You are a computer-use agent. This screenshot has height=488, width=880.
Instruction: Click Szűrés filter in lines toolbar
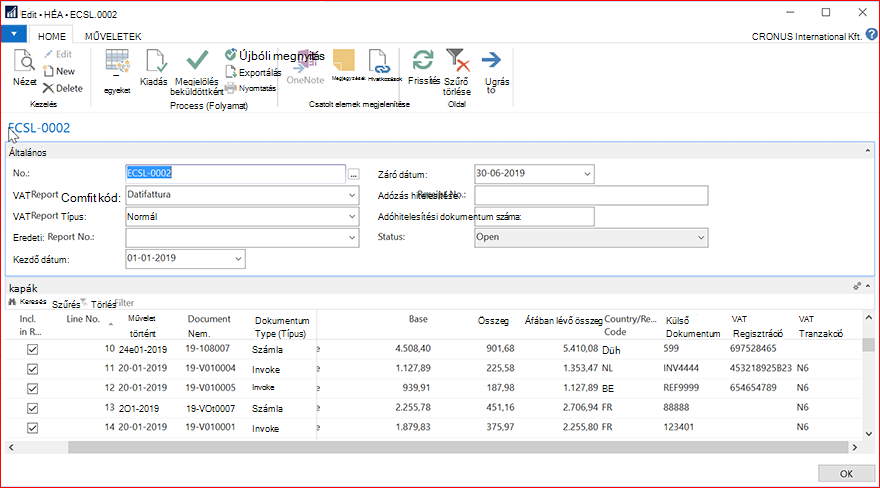click(68, 303)
